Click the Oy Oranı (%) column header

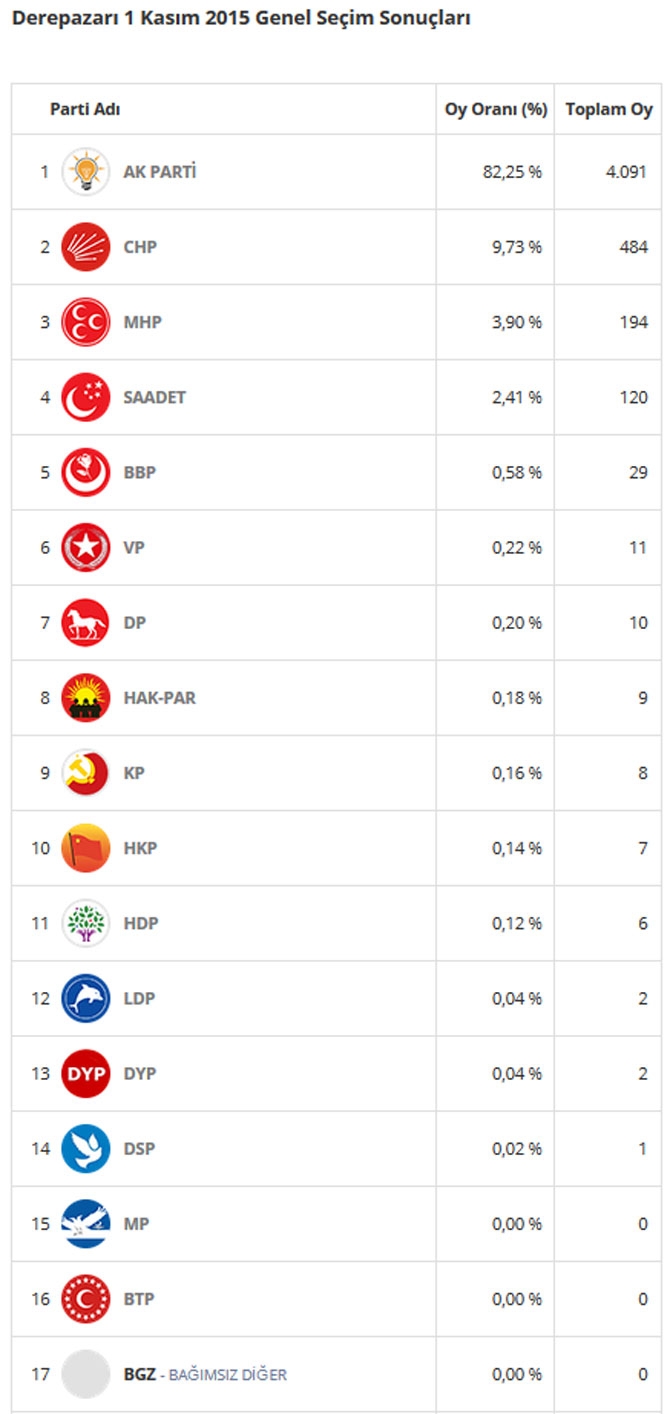(496, 109)
